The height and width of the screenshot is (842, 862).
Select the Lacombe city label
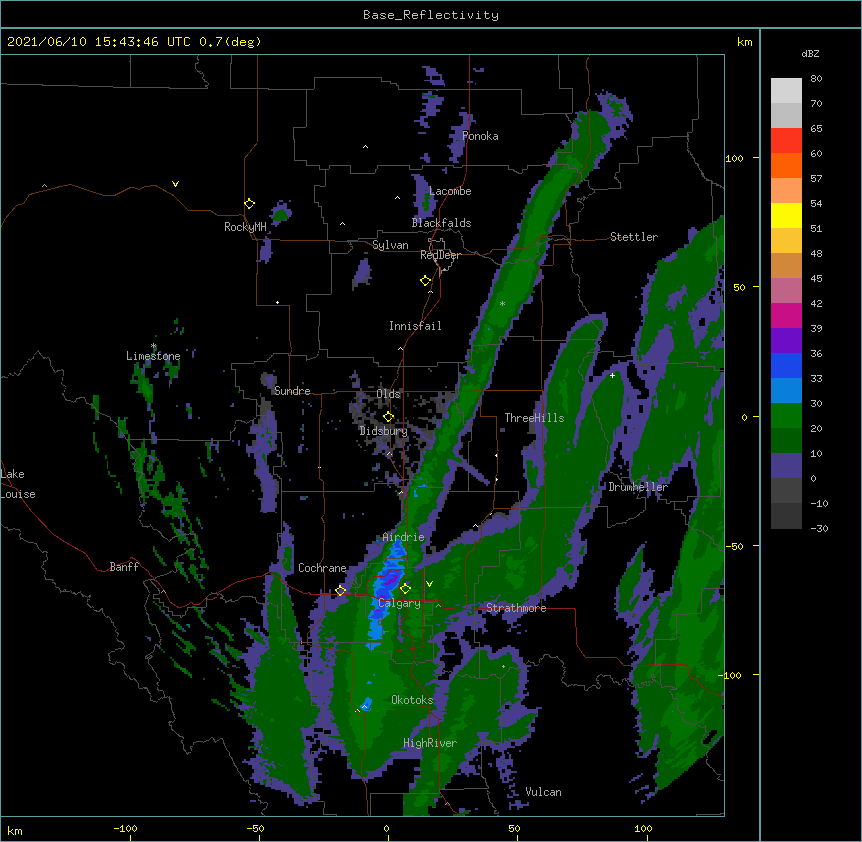[450, 191]
